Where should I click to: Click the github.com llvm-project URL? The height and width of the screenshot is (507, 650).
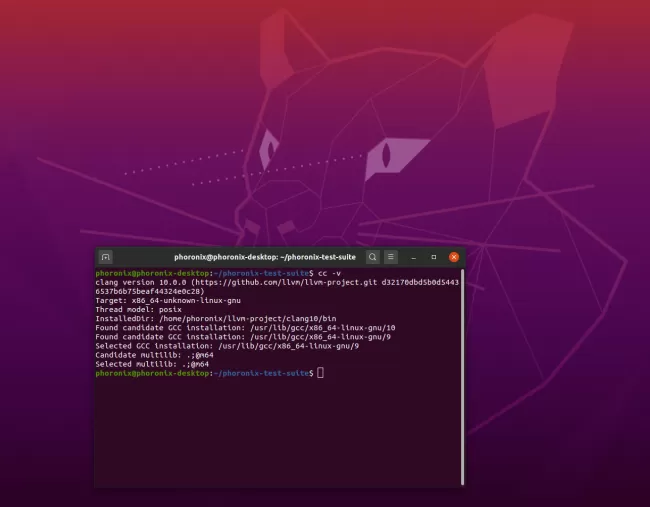coord(286,282)
